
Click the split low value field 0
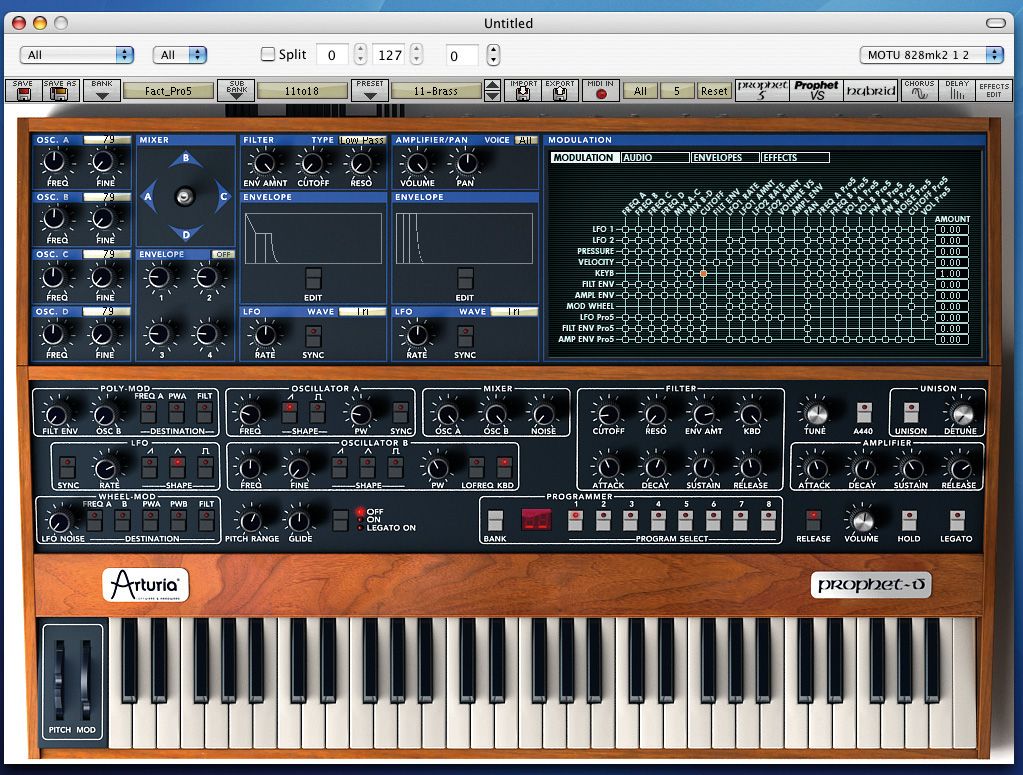click(332, 55)
